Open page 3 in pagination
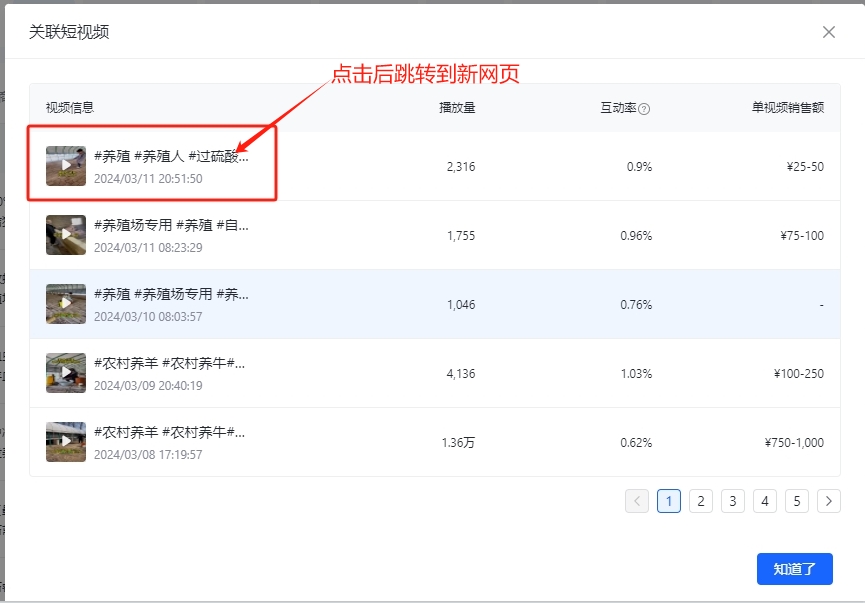The image size is (865, 603). tap(733, 501)
